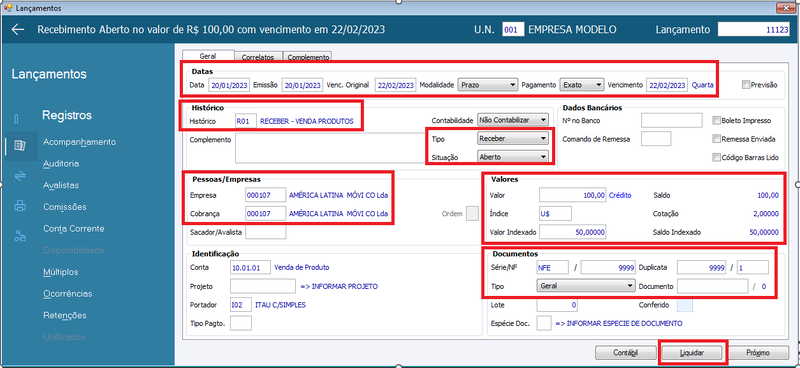
Task: Enable Remessa Enviada checkbox
Action: pyautogui.click(x=717, y=139)
